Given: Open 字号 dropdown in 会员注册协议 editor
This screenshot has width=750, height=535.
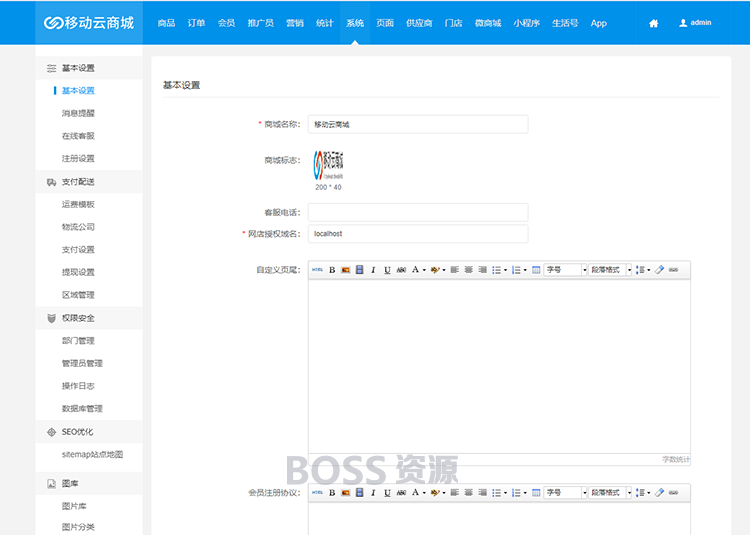Looking at the screenshot, I should click(565, 492).
